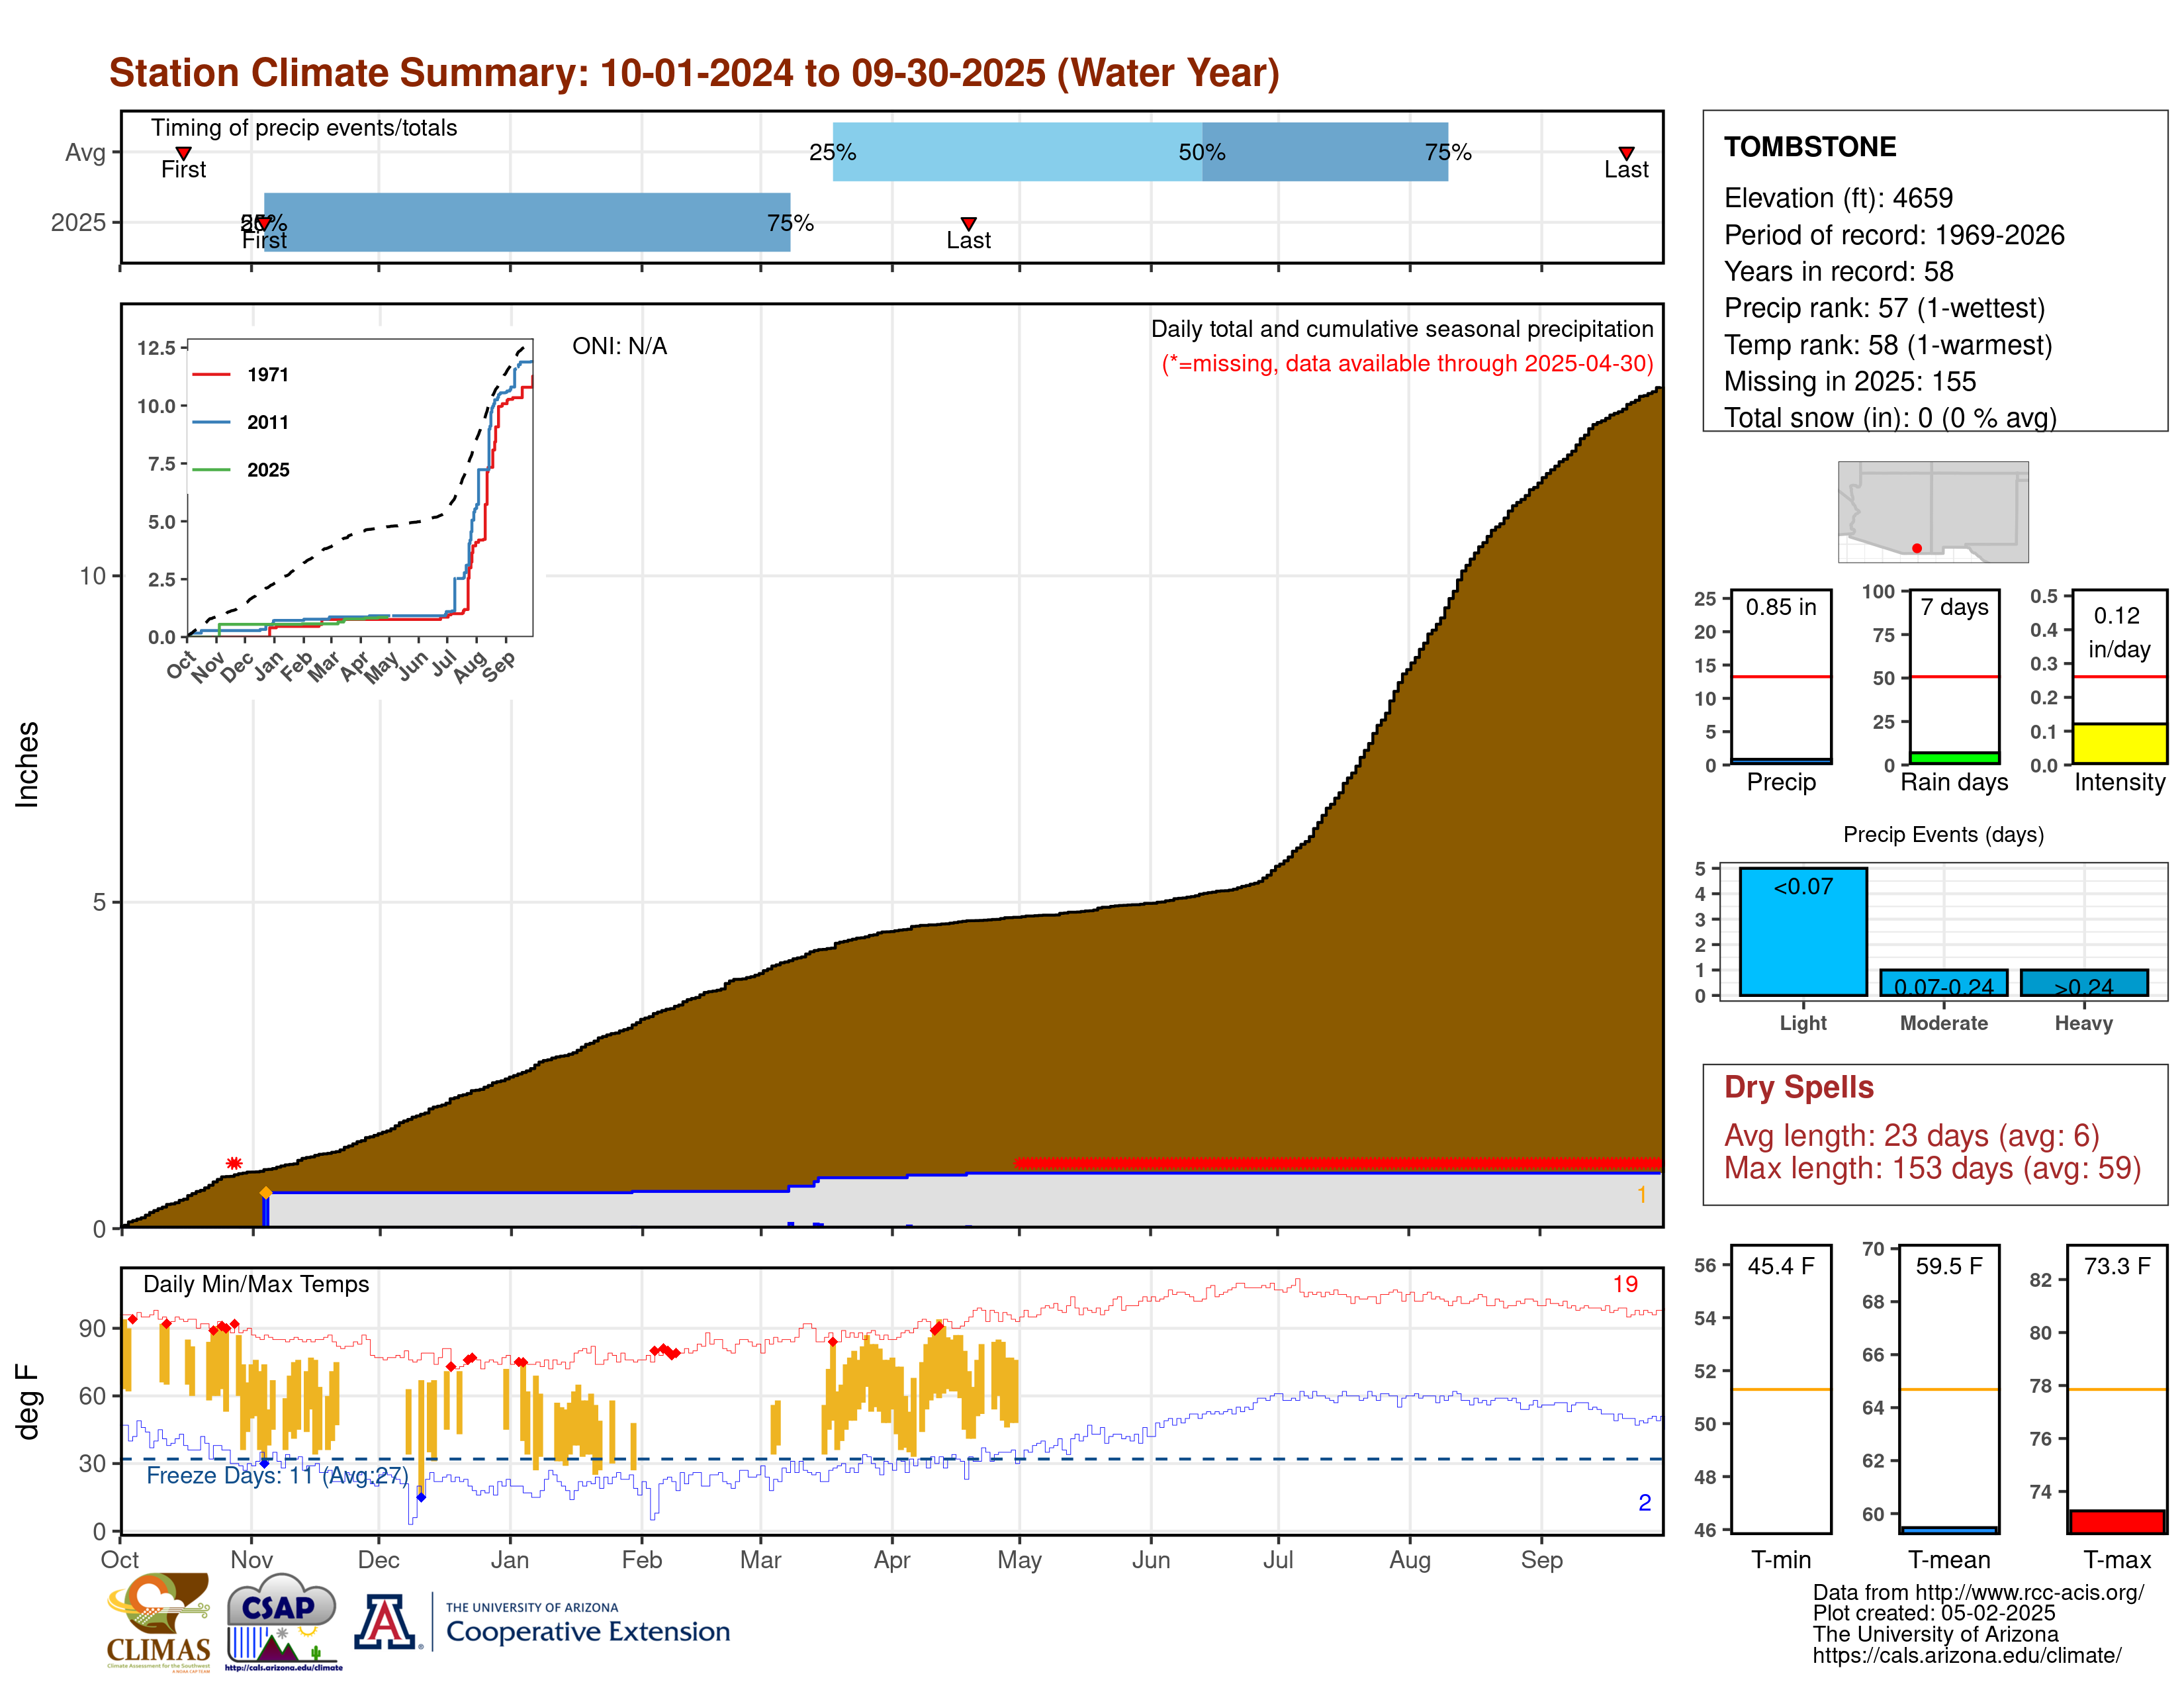Click the blue freeze diamond in mid-December
Image resolution: width=2184 pixels, height=1688 pixels.
pyautogui.click(x=421, y=1497)
